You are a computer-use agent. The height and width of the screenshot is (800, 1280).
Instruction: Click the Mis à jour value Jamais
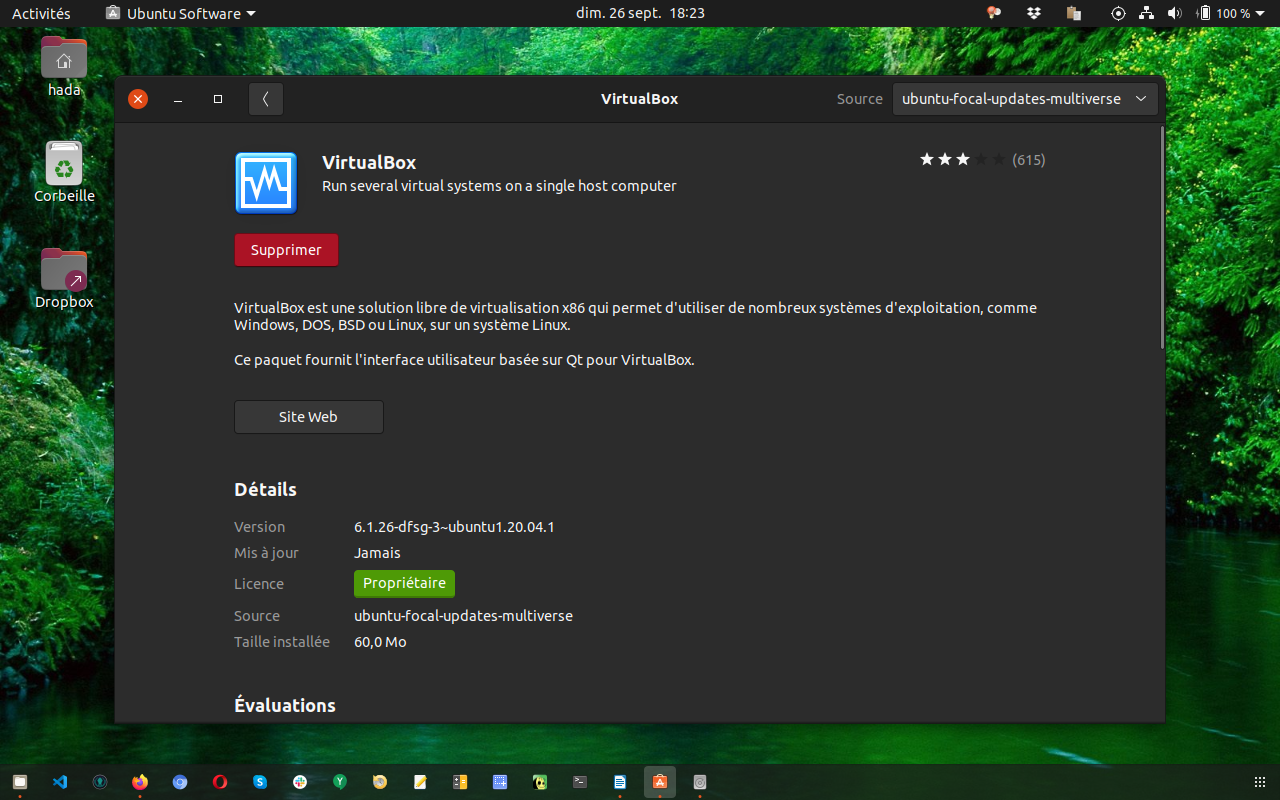tap(377, 553)
